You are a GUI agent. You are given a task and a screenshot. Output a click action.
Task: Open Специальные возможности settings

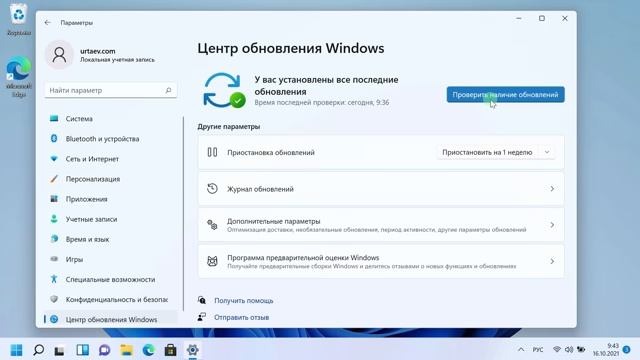(111, 279)
